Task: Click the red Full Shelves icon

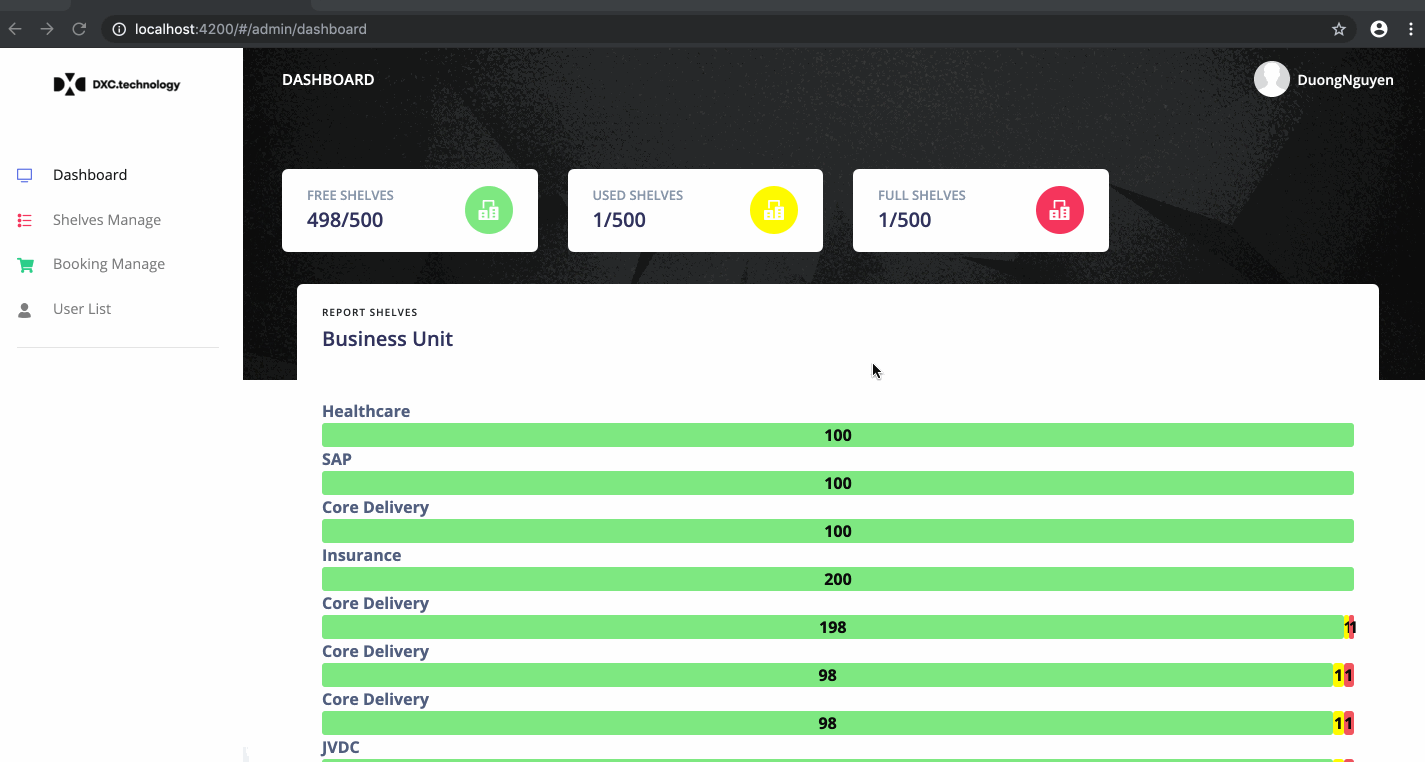Action: [x=1060, y=210]
